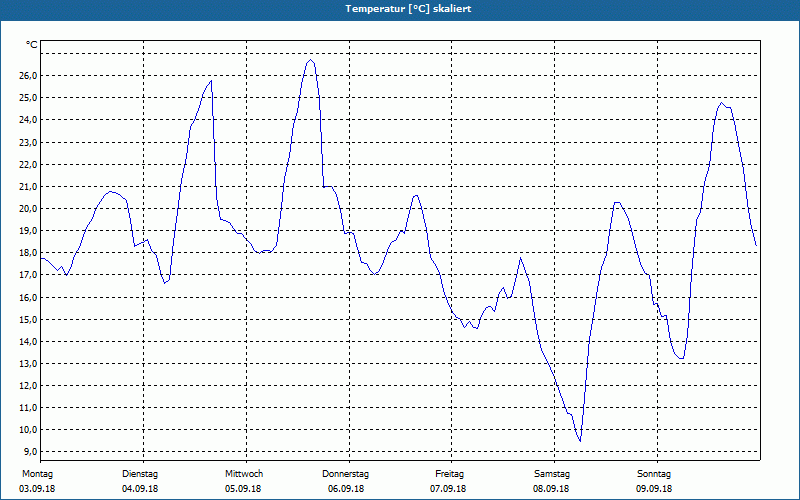This screenshot has width=800, height=500.
Task: Click the 10,0 axis value
Action: point(29,430)
